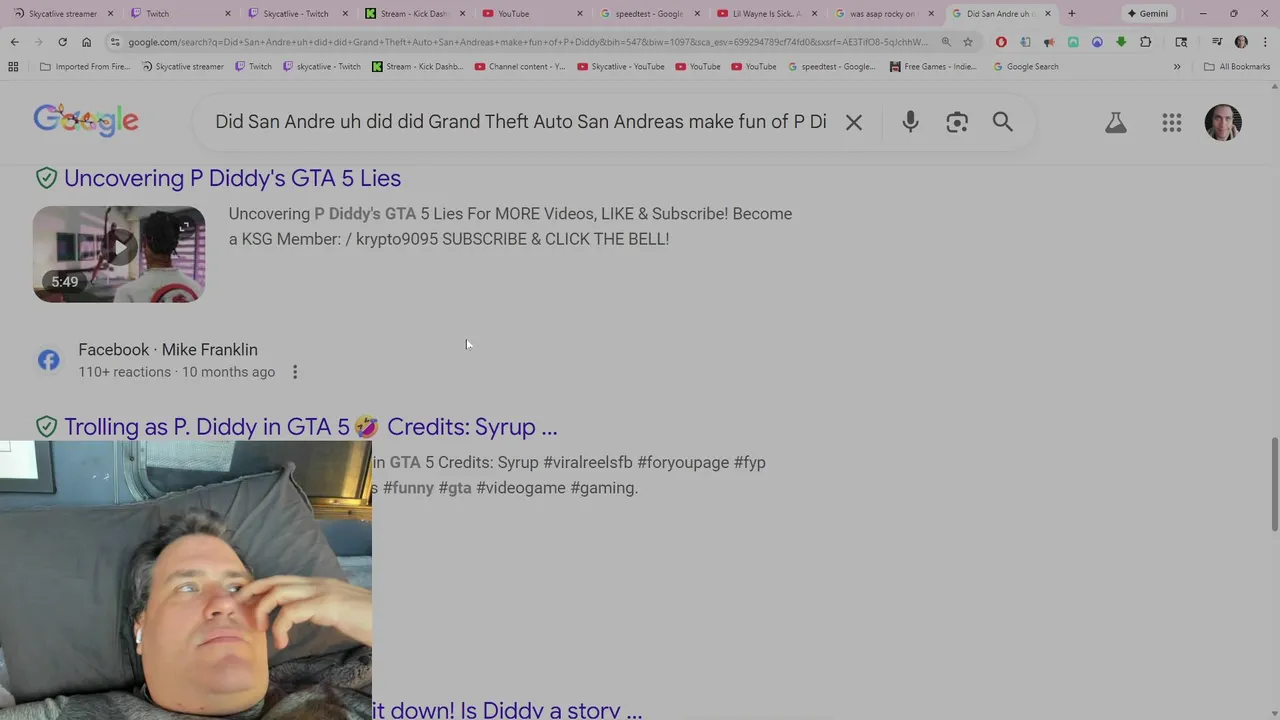Switch to YouTube tab
The width and height of the screenshot is (1280, 720).
pyautogui.click(x=530, y=14)
